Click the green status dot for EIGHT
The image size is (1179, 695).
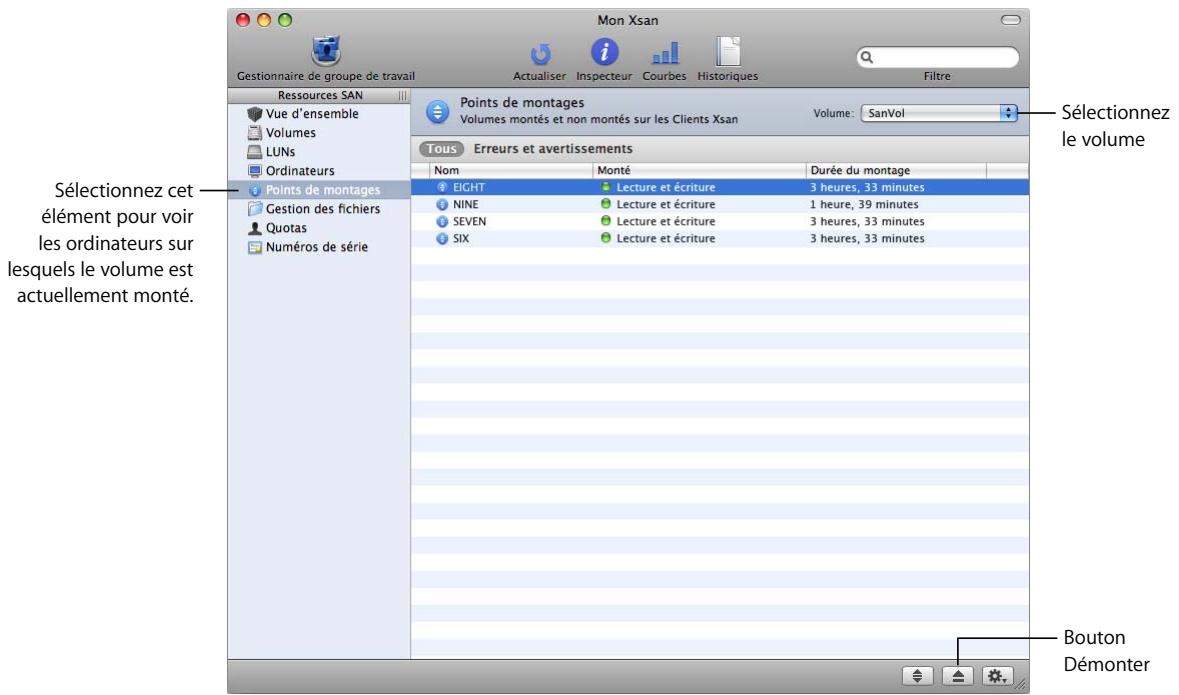pos(605,187)
